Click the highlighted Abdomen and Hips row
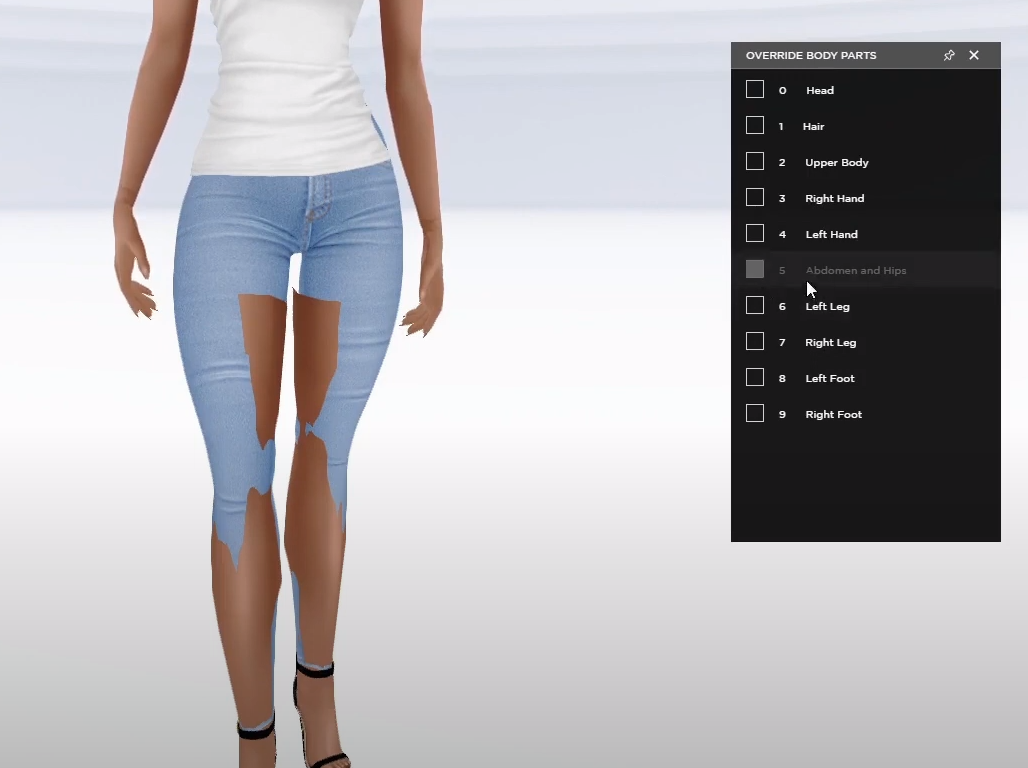 (856, 270)
